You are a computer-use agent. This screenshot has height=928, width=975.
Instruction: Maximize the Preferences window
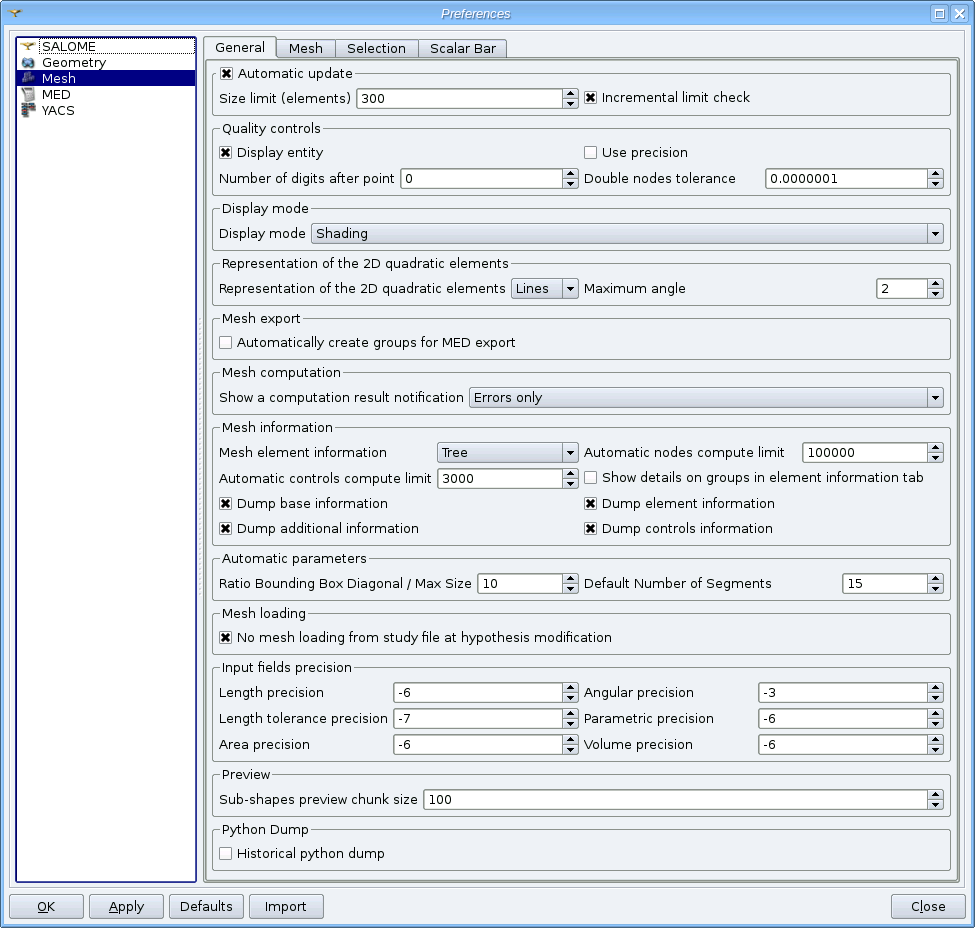point(940,14)
